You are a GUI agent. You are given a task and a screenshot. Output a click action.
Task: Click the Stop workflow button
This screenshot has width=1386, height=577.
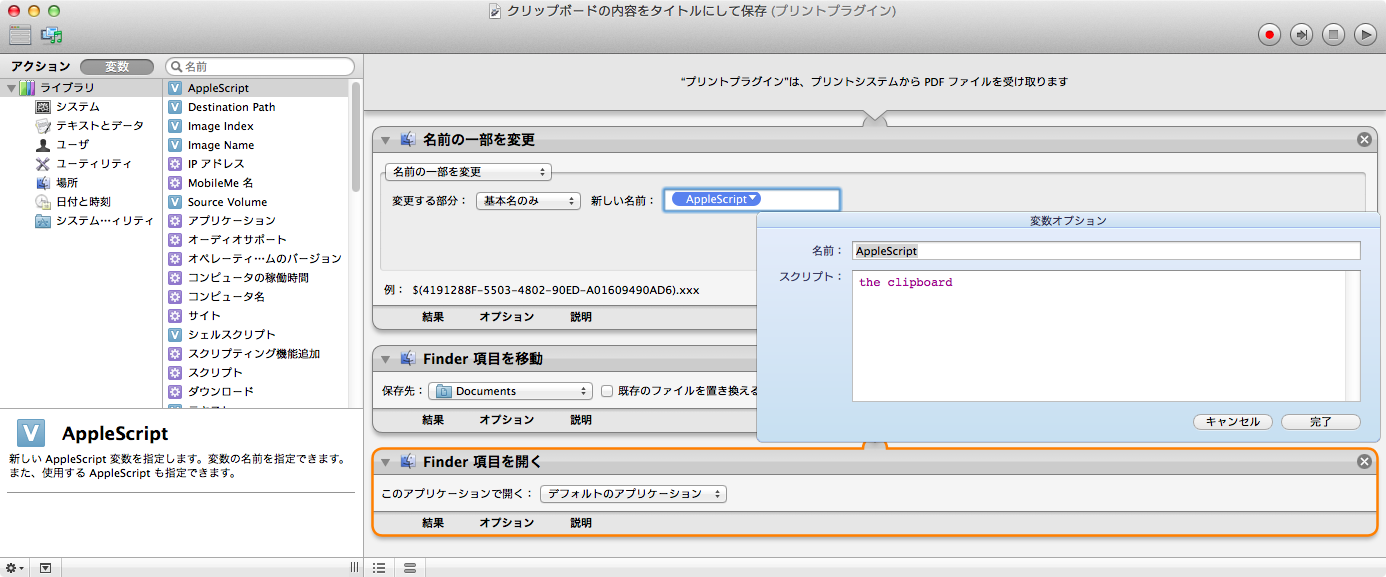click(x=1333, y=35)
